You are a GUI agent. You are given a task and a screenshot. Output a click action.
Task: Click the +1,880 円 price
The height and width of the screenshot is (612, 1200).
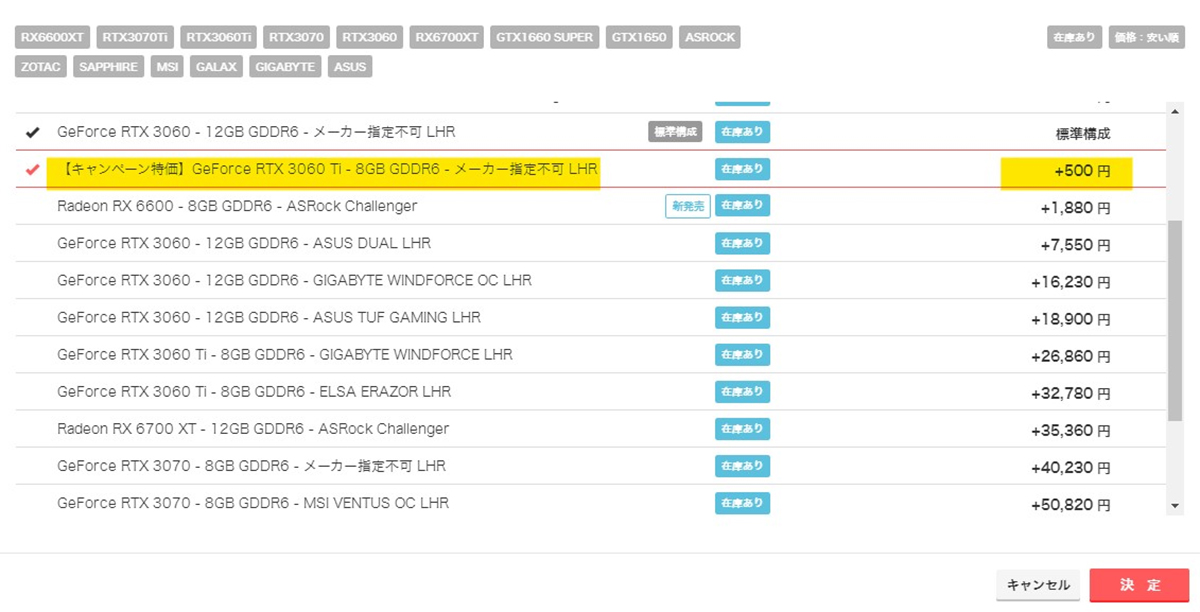pos(1075,208)
